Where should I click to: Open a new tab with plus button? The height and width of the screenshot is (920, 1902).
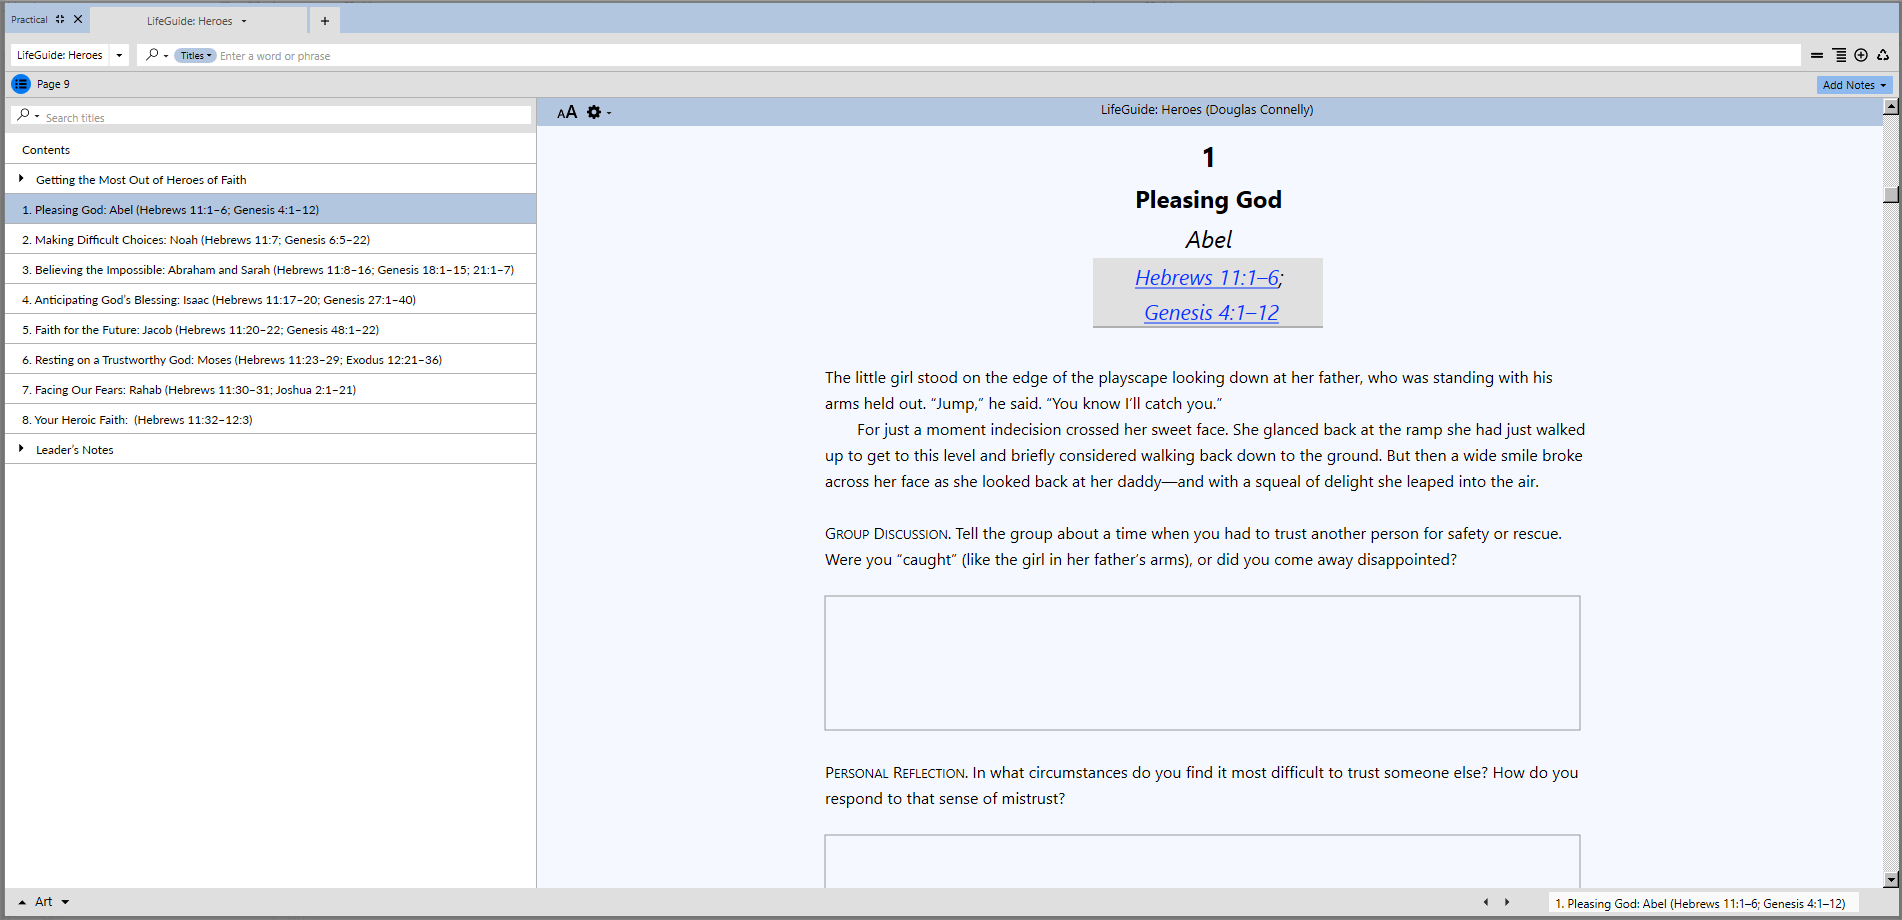(325, 21)
